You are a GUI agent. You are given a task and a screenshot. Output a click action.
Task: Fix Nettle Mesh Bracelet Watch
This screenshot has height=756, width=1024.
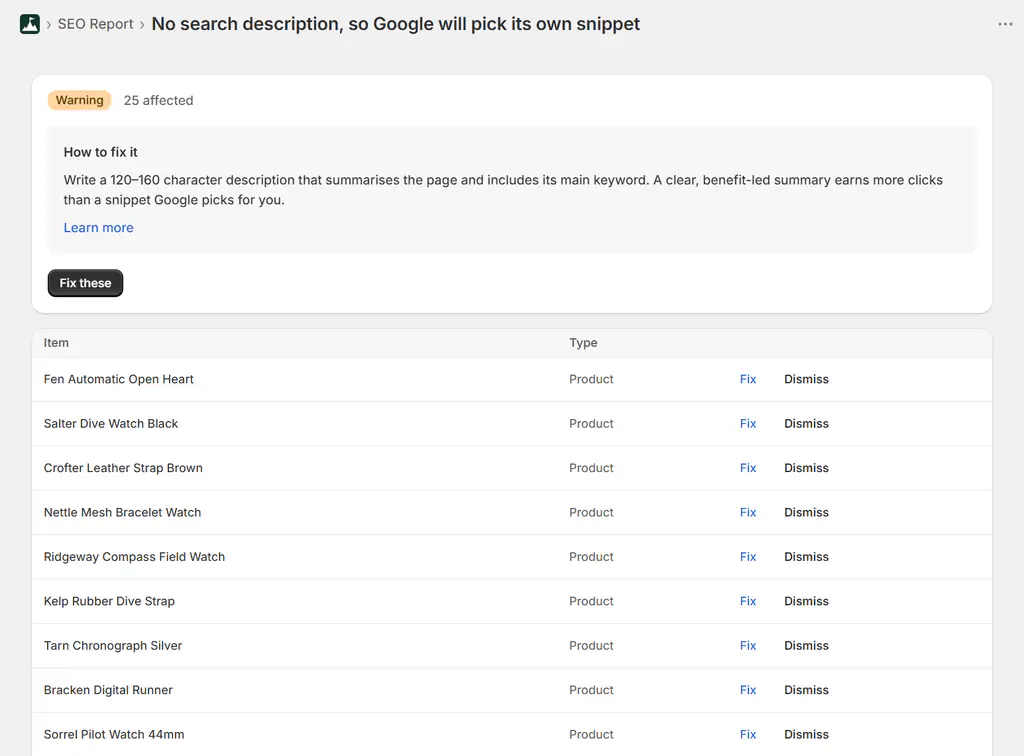pyautogui.click(x=748, y=512)
